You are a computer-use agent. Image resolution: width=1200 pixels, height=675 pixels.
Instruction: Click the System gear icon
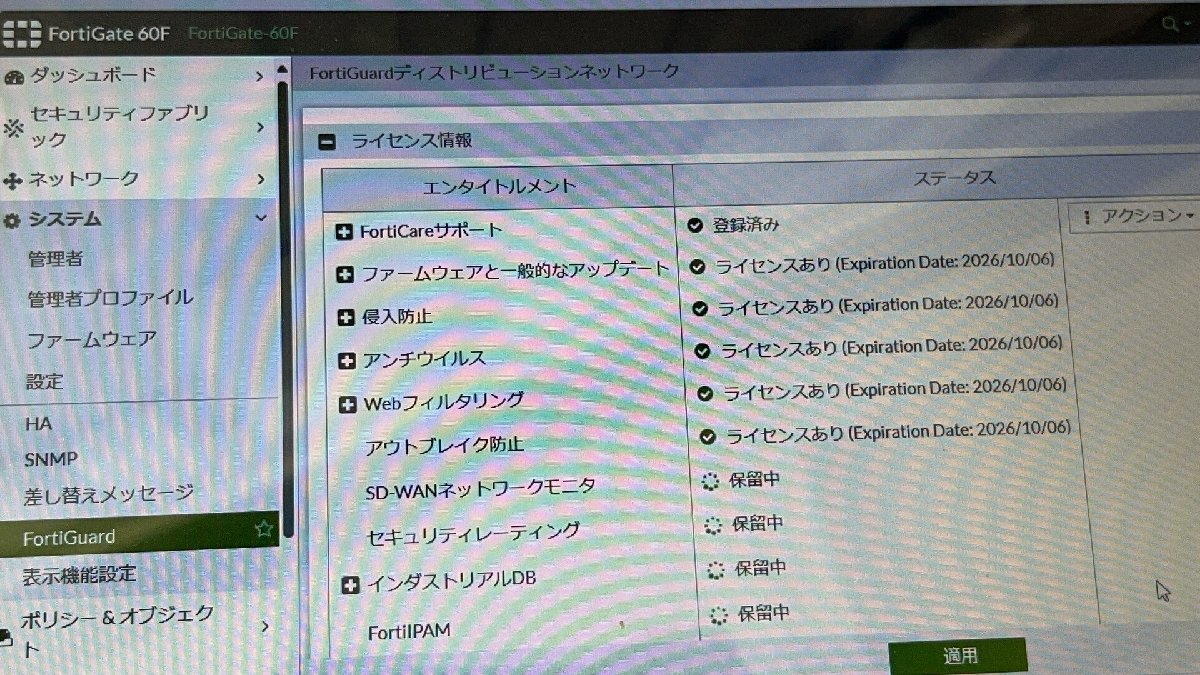(x=12, y=221)
